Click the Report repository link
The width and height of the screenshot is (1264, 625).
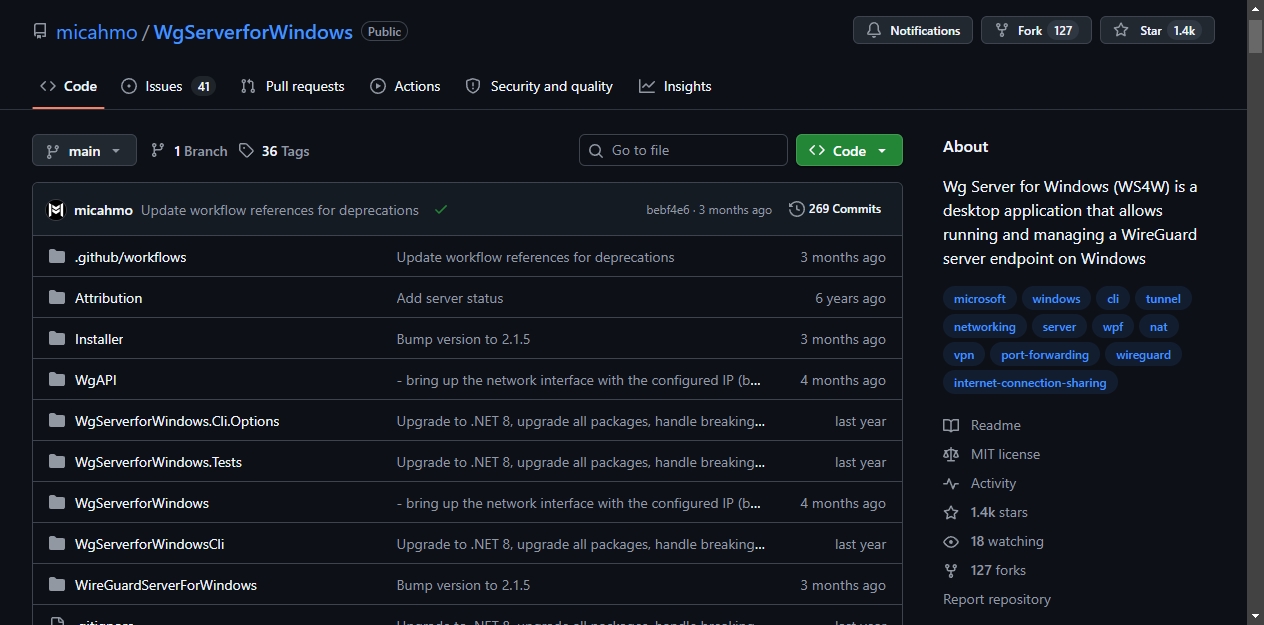997,599
